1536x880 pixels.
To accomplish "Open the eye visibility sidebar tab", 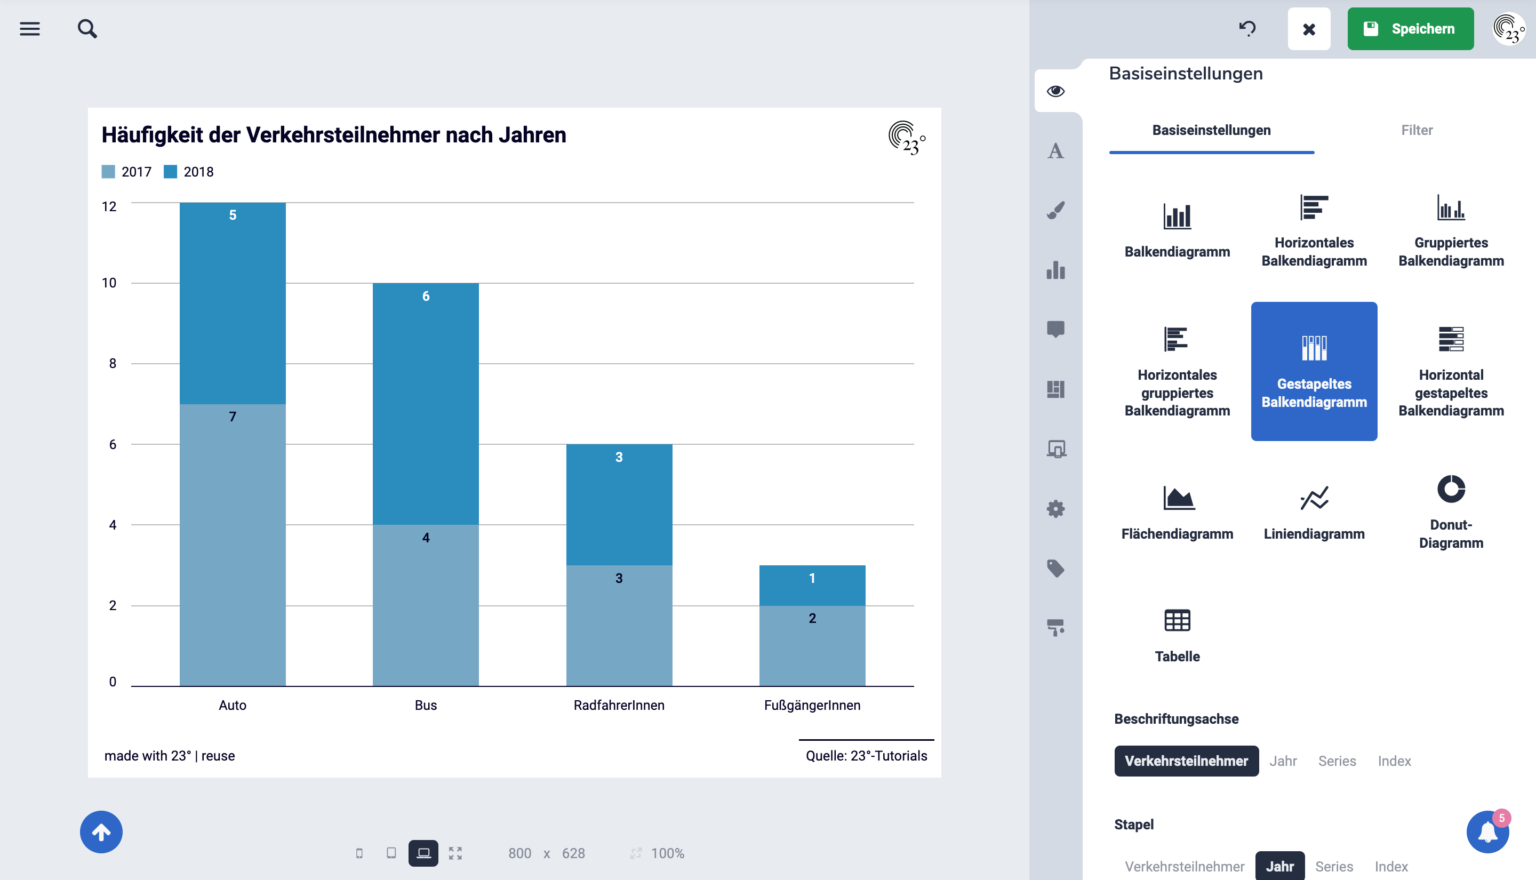I will coord(1056,91).
